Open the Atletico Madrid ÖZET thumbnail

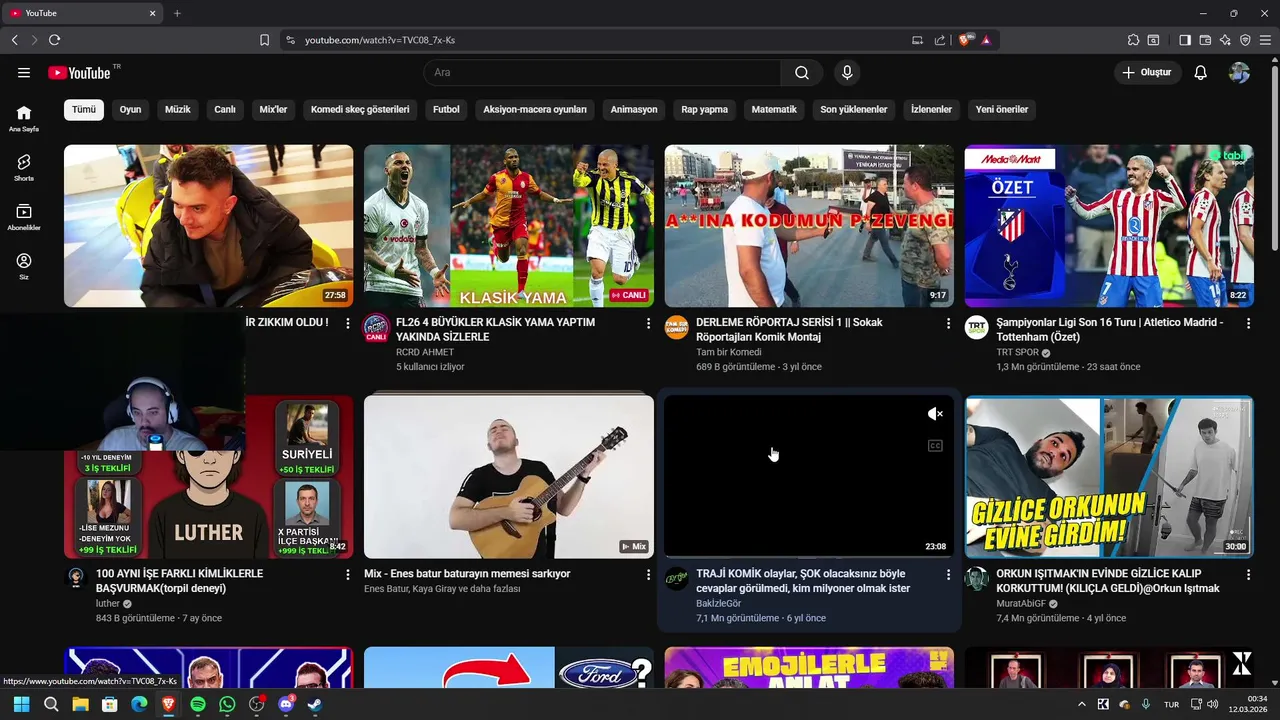click(x=1109, y=226)
